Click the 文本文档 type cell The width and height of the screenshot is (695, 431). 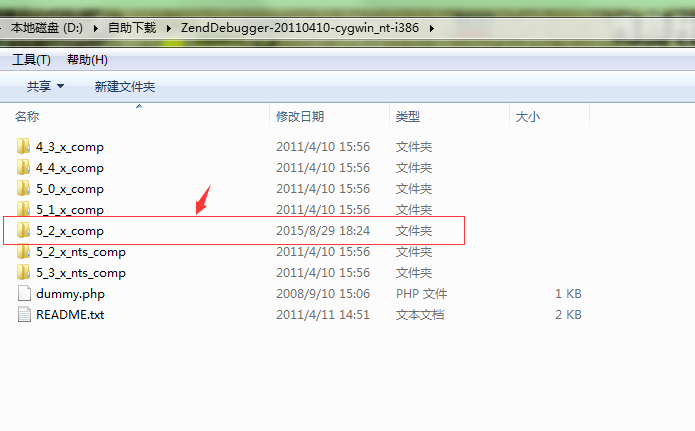pyautogui.click(x=420, y=314)
